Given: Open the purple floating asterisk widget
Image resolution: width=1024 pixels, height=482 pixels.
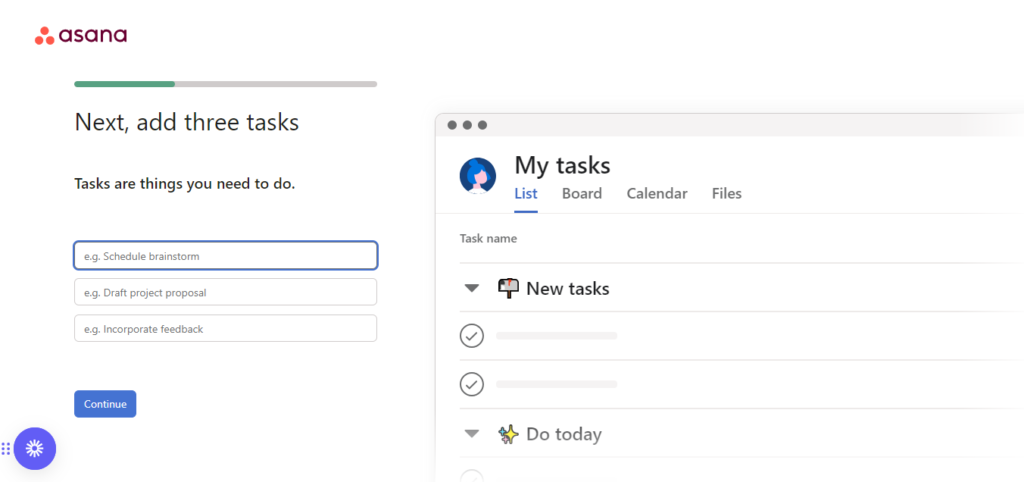Looking at the screenshot, I should pos(35,449).
